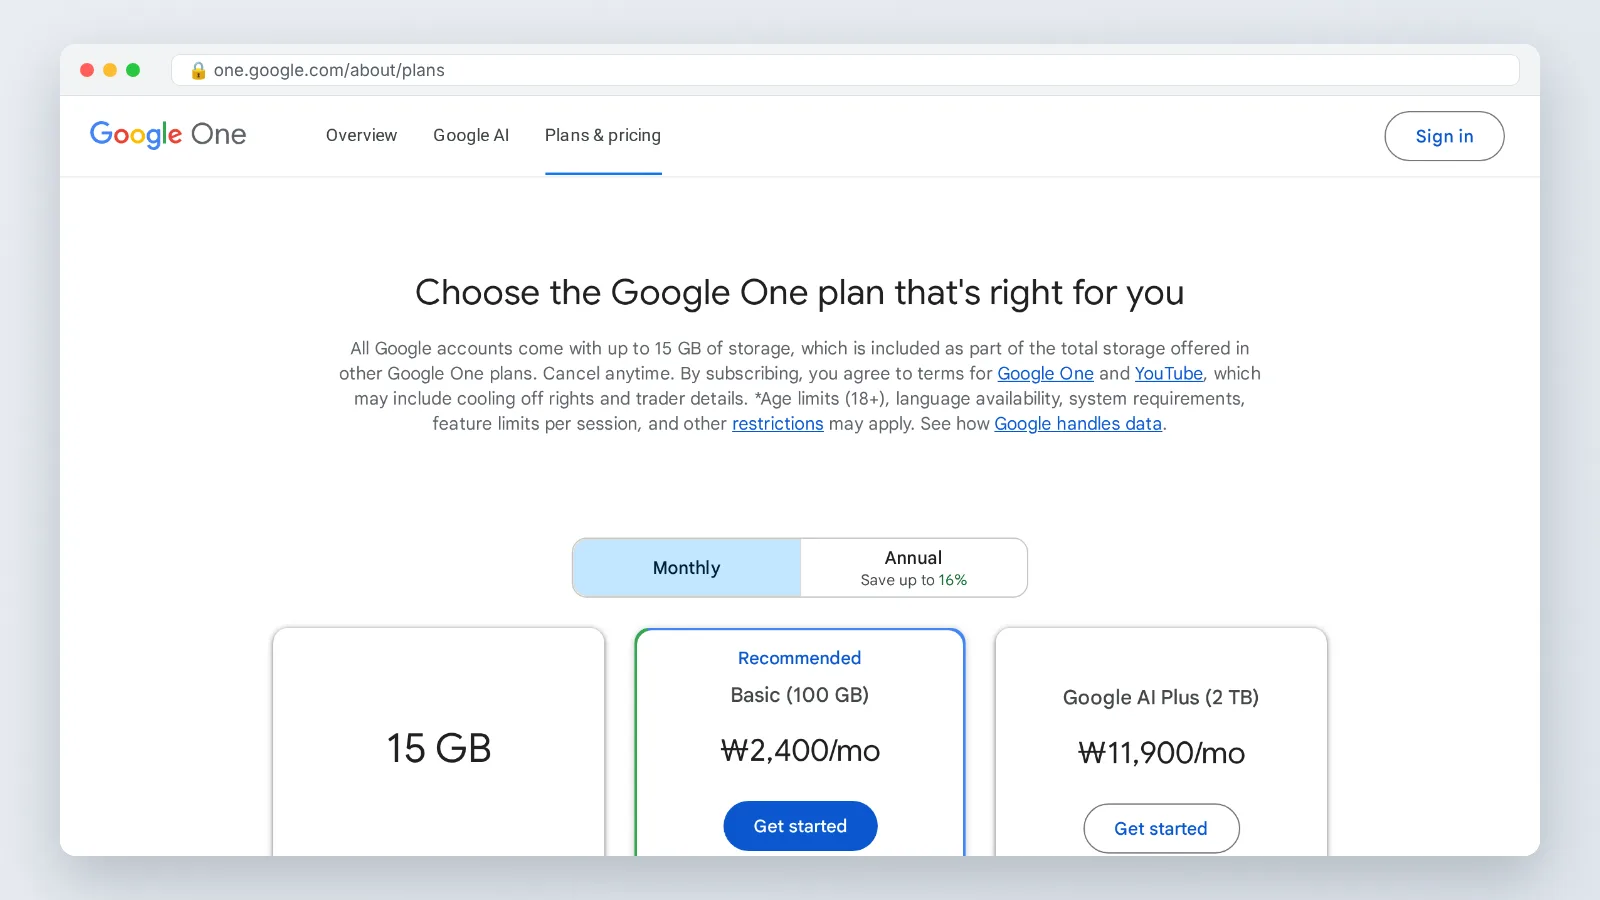Open the Google One terms link

pos(1045,373)
